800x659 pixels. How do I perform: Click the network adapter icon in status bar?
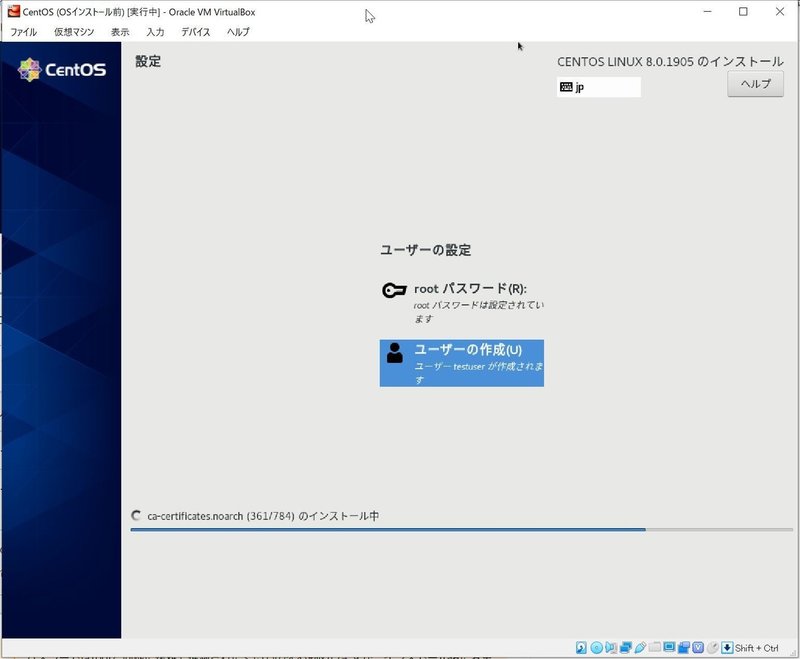[x=626, y=648]
